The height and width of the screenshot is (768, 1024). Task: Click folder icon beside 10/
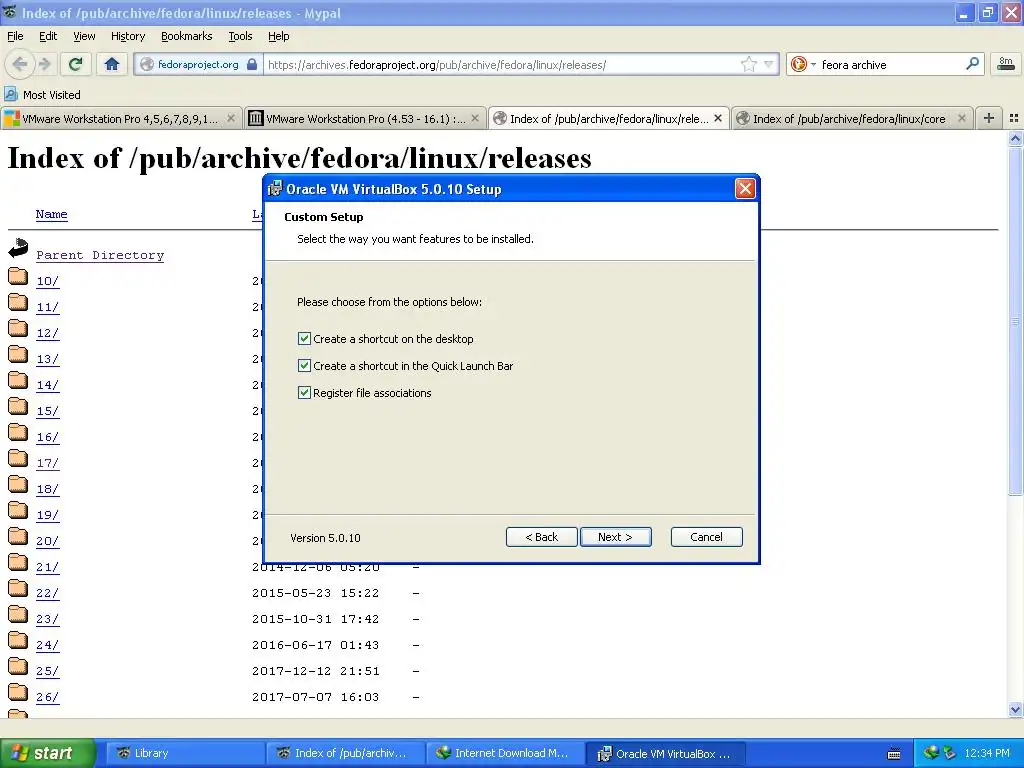(18, 277)
